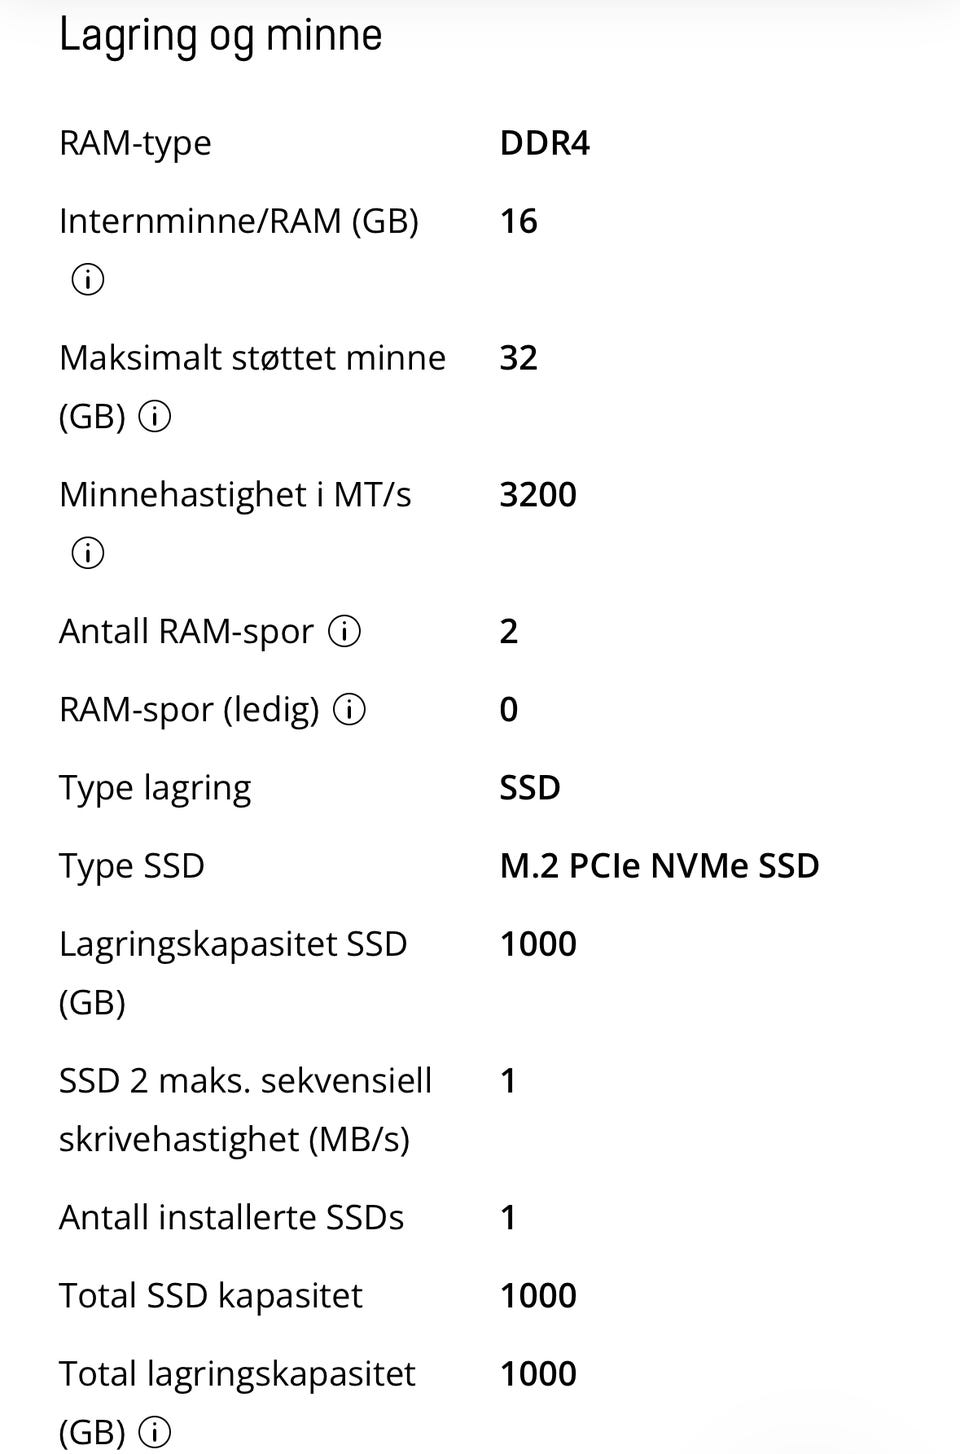Click the Total SSD kapasitet label
Viewport: 960px width, 1454px height.
coord(211,1296)
